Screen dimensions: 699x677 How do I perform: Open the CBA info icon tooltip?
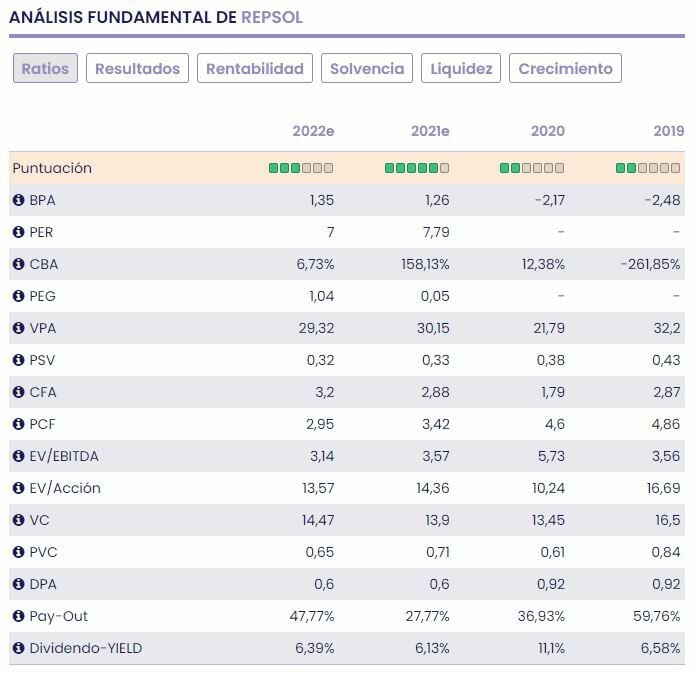tap(18, 264)
